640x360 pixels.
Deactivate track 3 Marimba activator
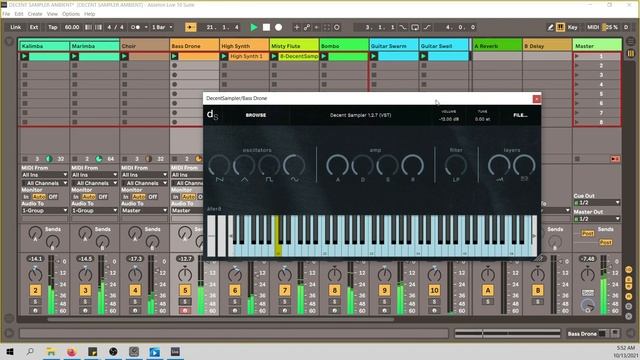click(x=85, y=290)
